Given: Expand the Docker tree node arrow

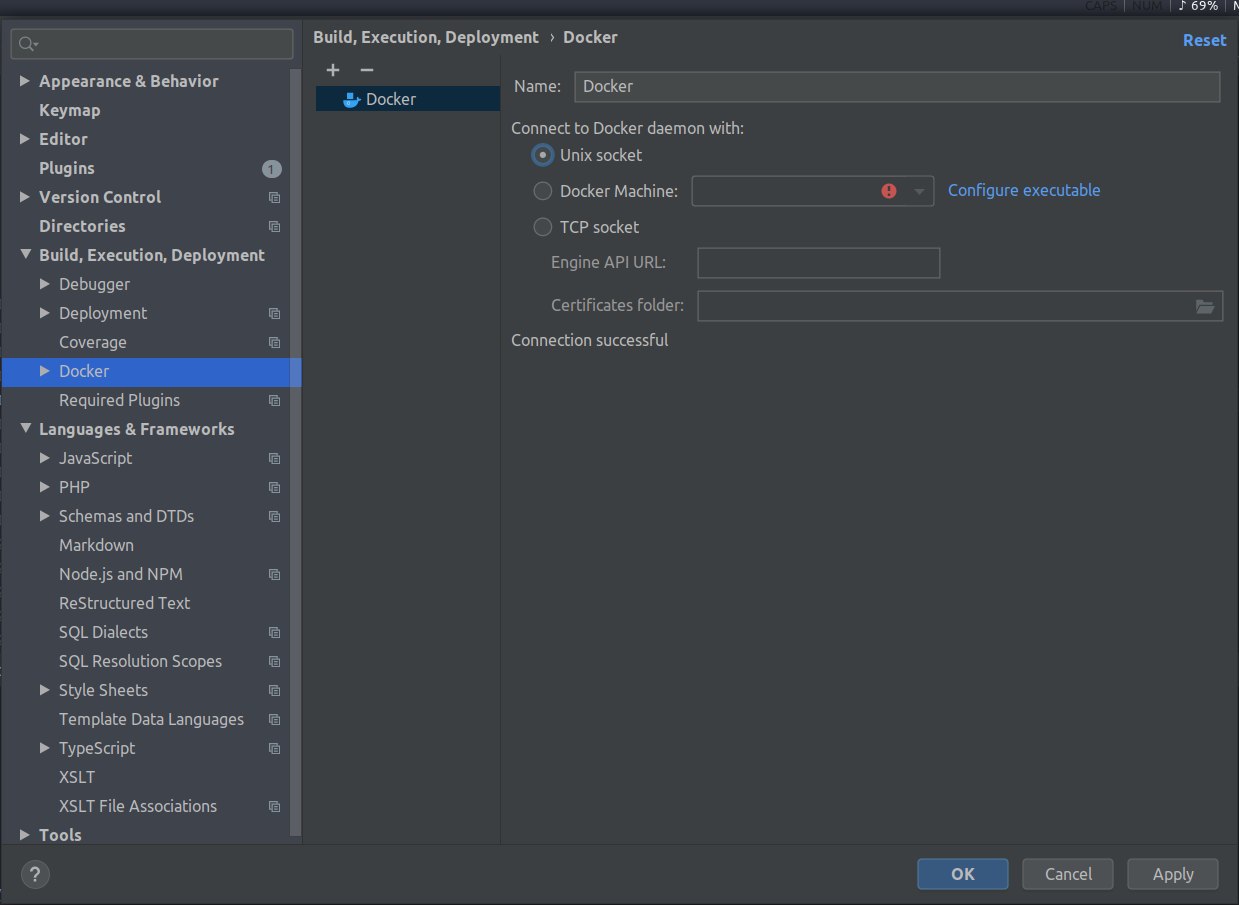Looking at the screenshot, I should pyautogui.click(x=45, y=371).
